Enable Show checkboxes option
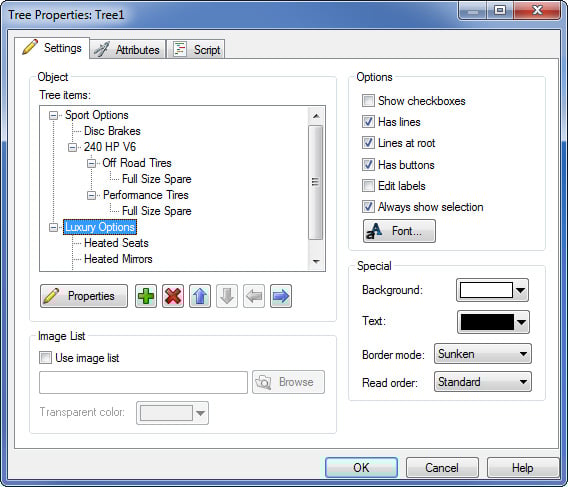 (368, 100)
